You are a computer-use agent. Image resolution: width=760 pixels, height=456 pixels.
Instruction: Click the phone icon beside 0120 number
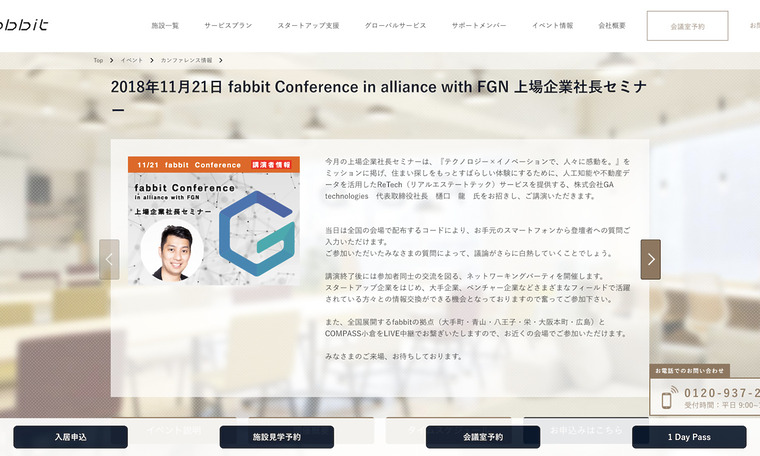[669, 397]
